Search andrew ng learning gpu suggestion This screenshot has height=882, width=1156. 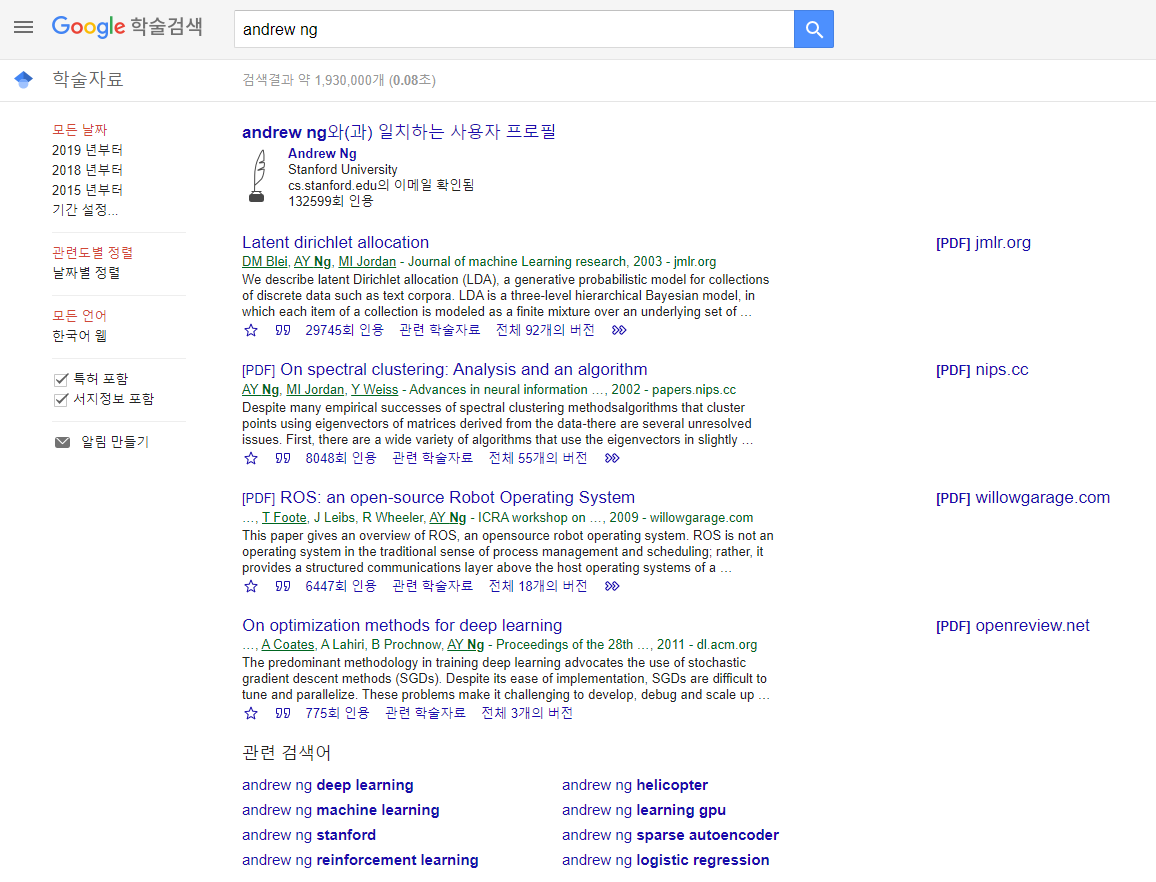pos(644,810)
